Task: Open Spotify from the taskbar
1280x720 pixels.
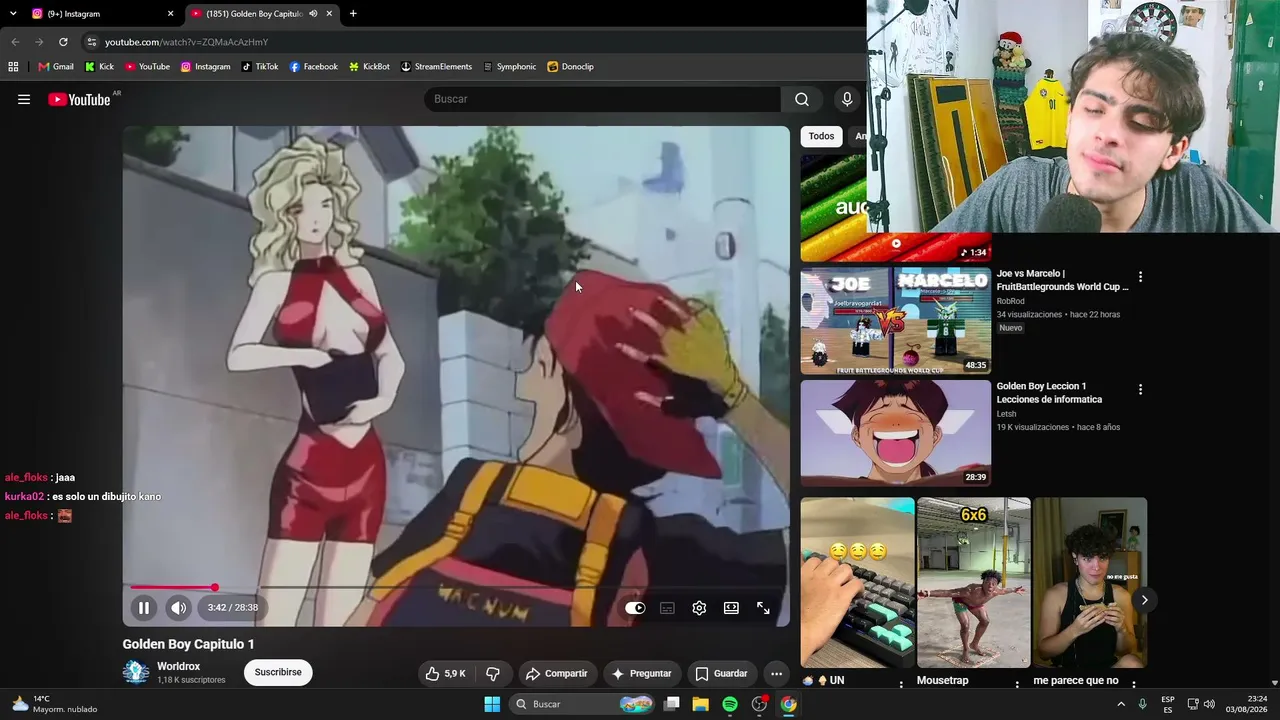Action: coord(730,704)
